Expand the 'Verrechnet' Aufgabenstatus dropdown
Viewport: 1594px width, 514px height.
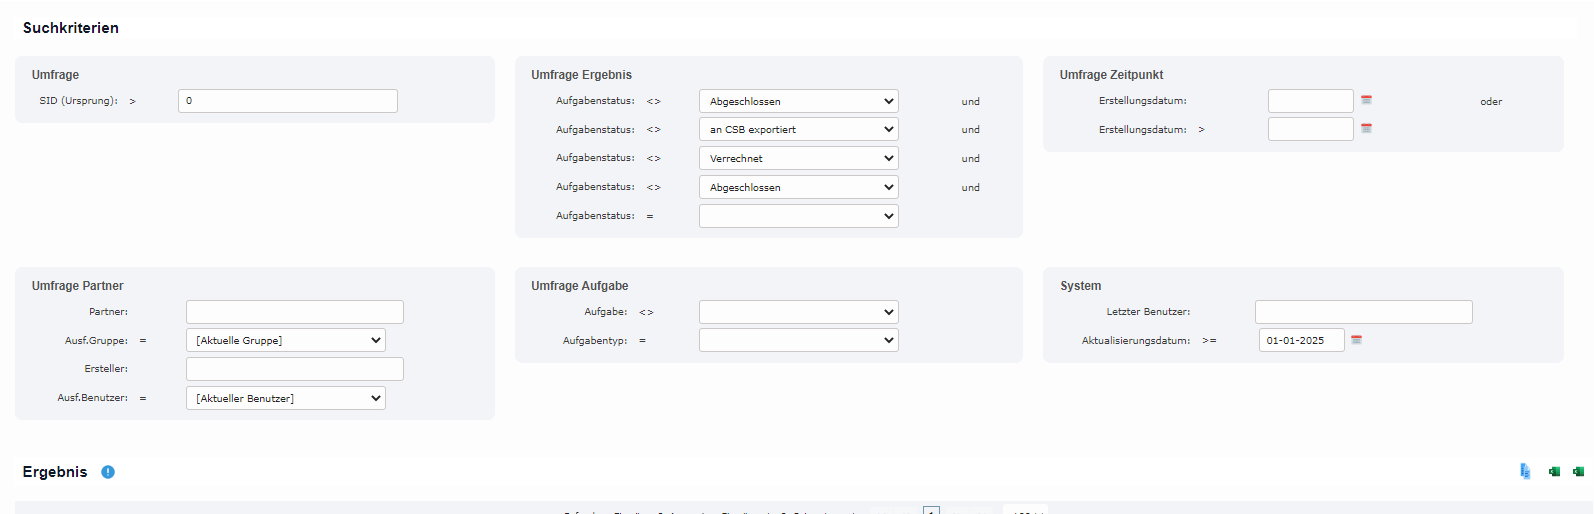click(x=798, y=158)
